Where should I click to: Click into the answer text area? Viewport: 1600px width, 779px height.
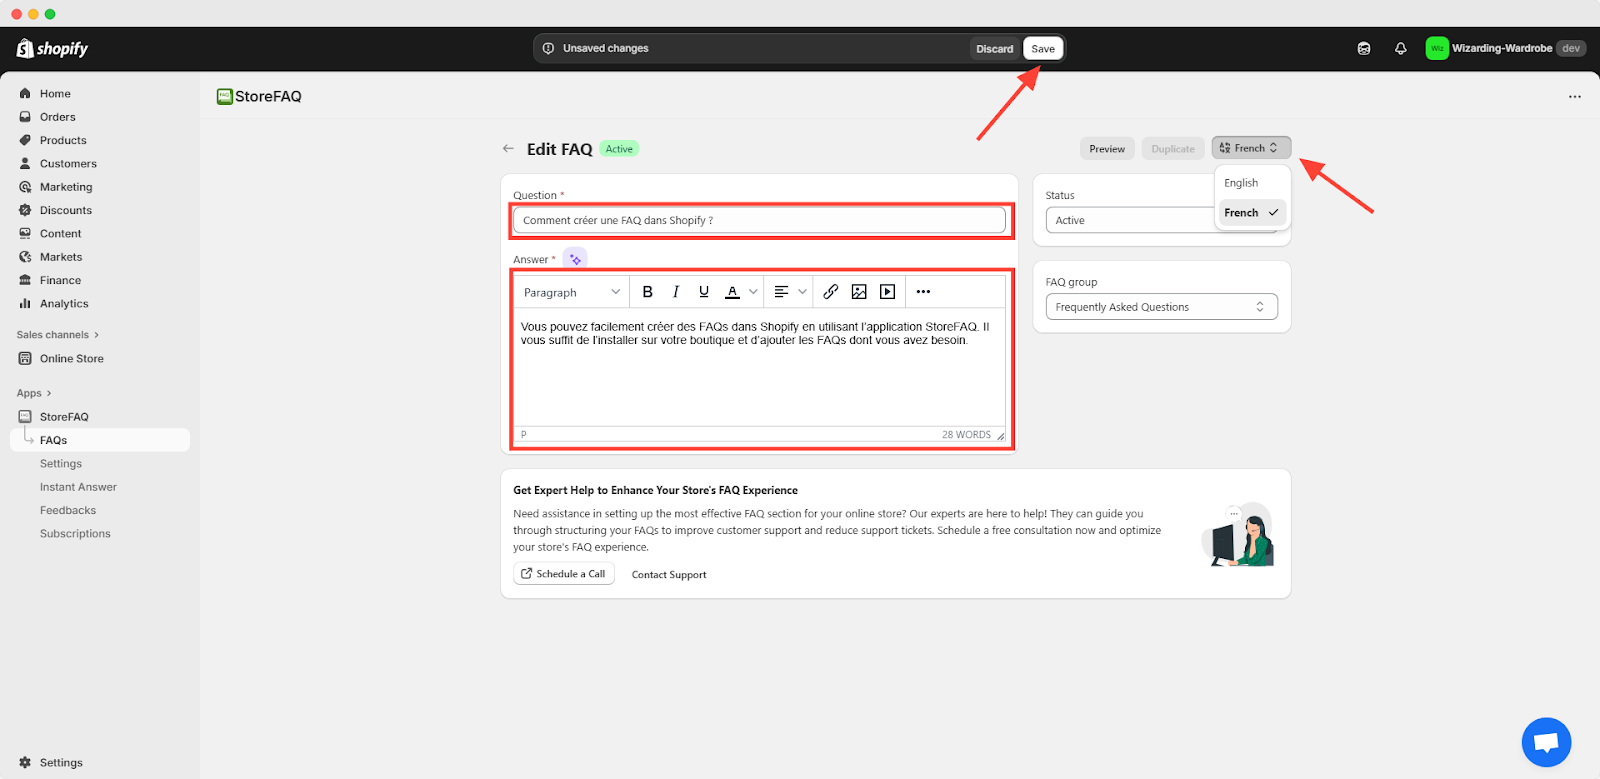[759, 368]
